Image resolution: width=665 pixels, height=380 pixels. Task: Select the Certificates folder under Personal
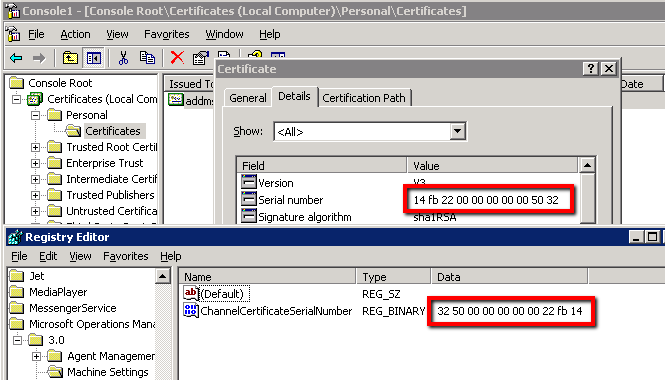pos(113,131)
